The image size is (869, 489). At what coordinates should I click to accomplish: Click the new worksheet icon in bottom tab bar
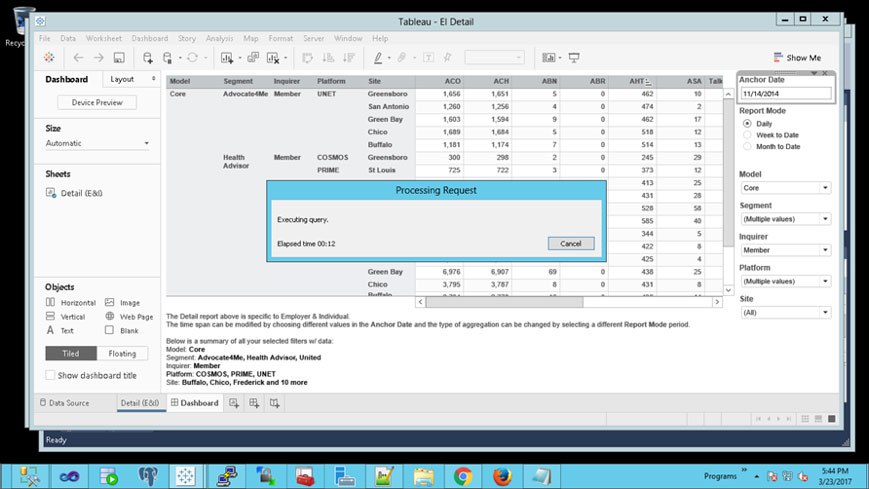234,403
